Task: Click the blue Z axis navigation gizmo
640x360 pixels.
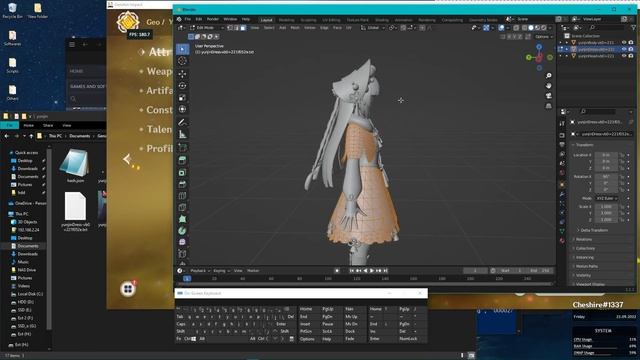Action: [x=539, y=47]
